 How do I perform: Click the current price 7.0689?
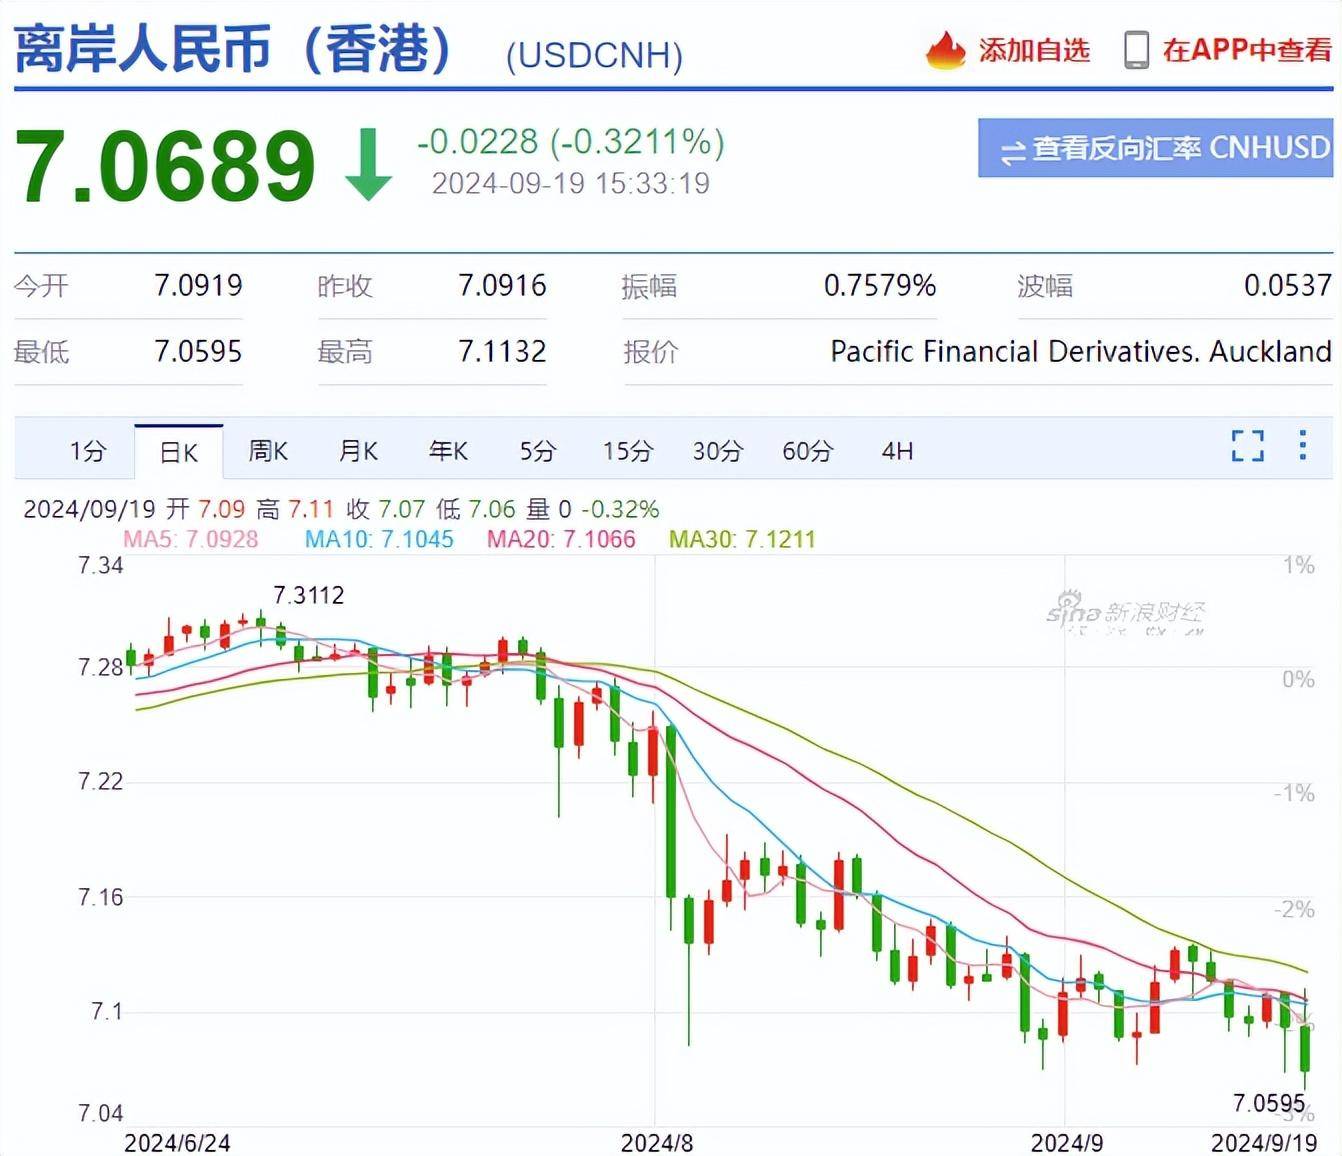pyautogui.click(x=165, y=165)
